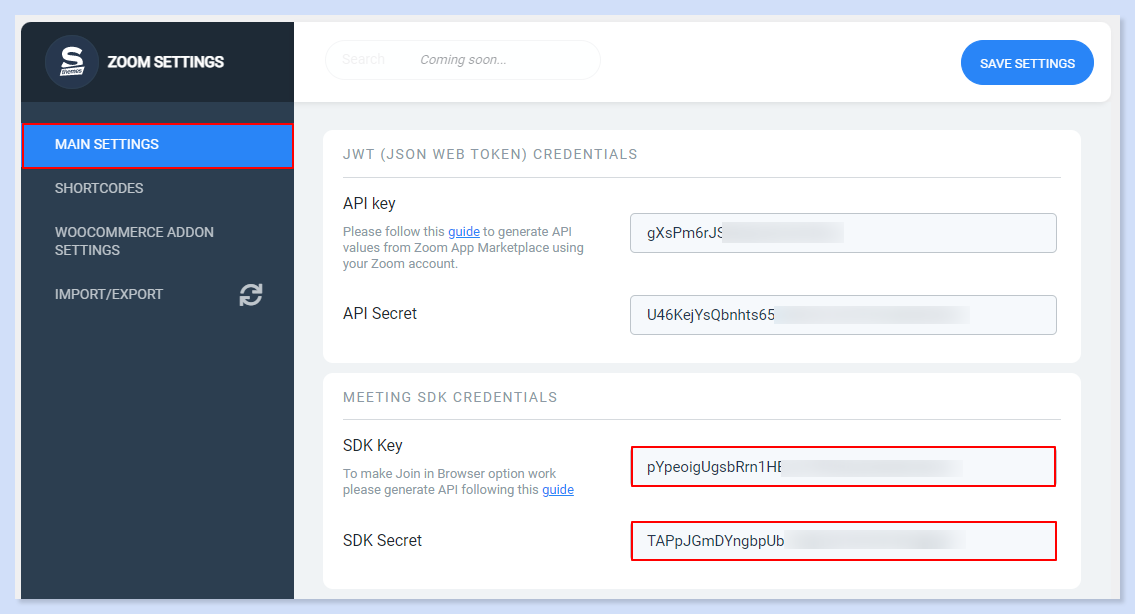The image size is (1135, 614).
Task: Switch to the Shortcodes section
Action: (99, 188)
